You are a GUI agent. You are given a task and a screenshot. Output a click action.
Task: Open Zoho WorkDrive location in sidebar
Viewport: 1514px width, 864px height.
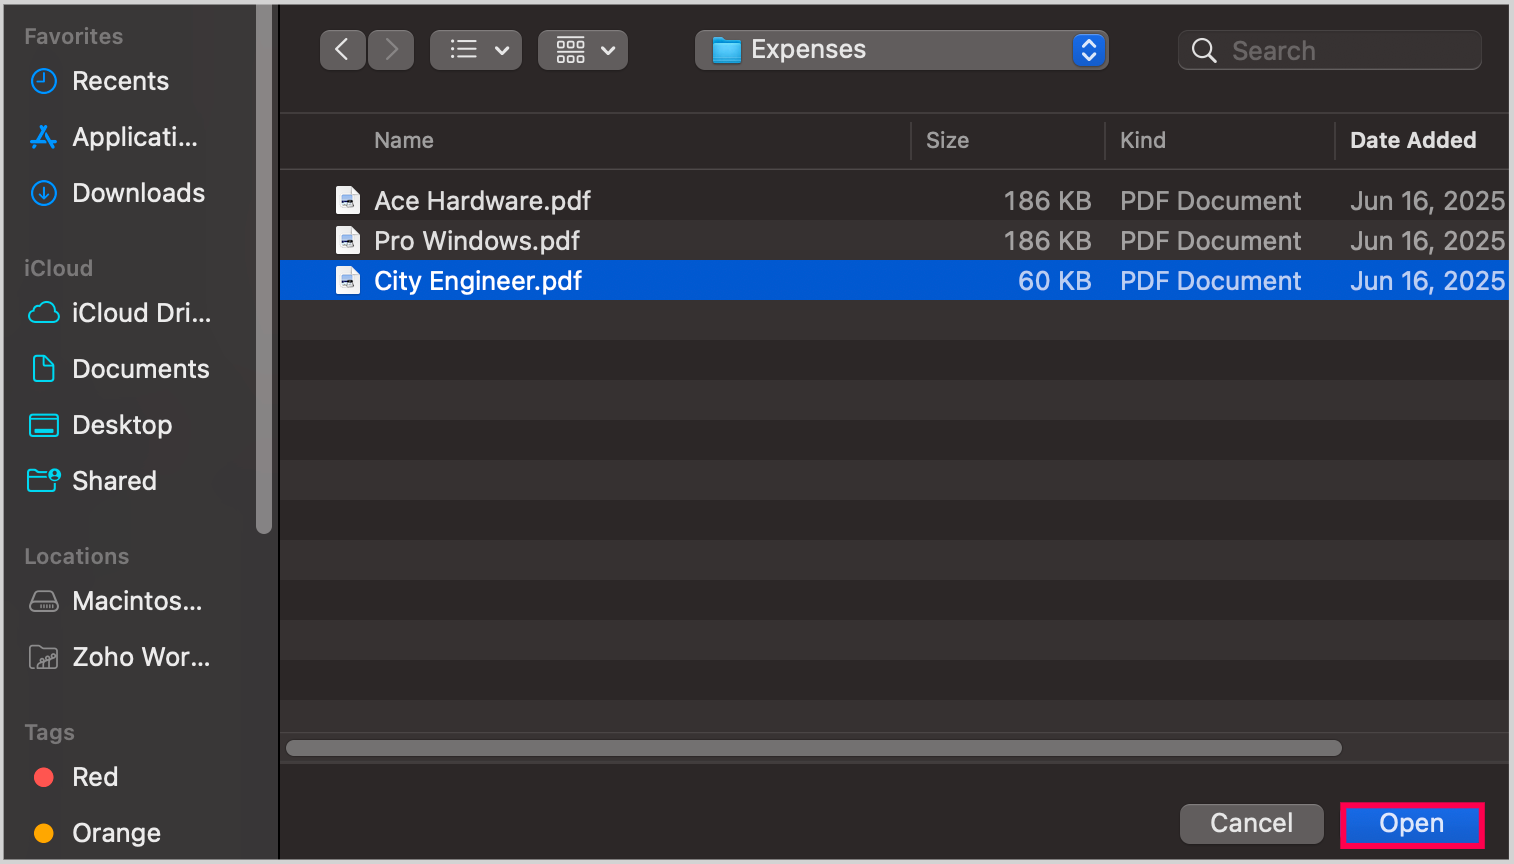pos(141,657)
